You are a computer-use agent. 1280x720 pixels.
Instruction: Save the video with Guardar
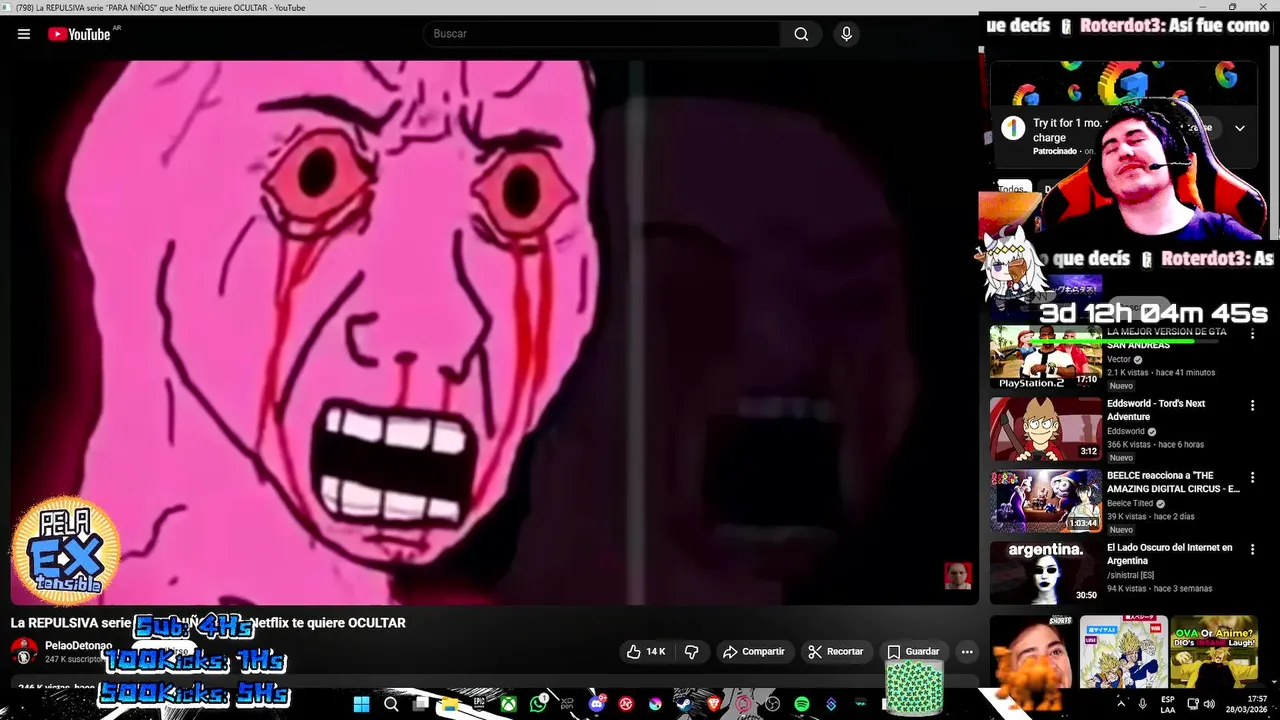[x=914, y=652]
